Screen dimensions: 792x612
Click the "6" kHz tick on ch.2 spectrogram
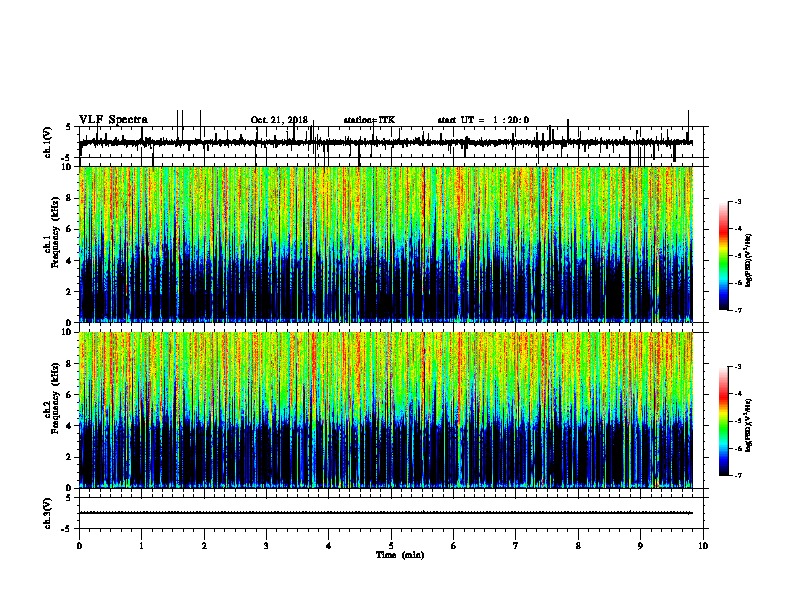click(69, 395)
